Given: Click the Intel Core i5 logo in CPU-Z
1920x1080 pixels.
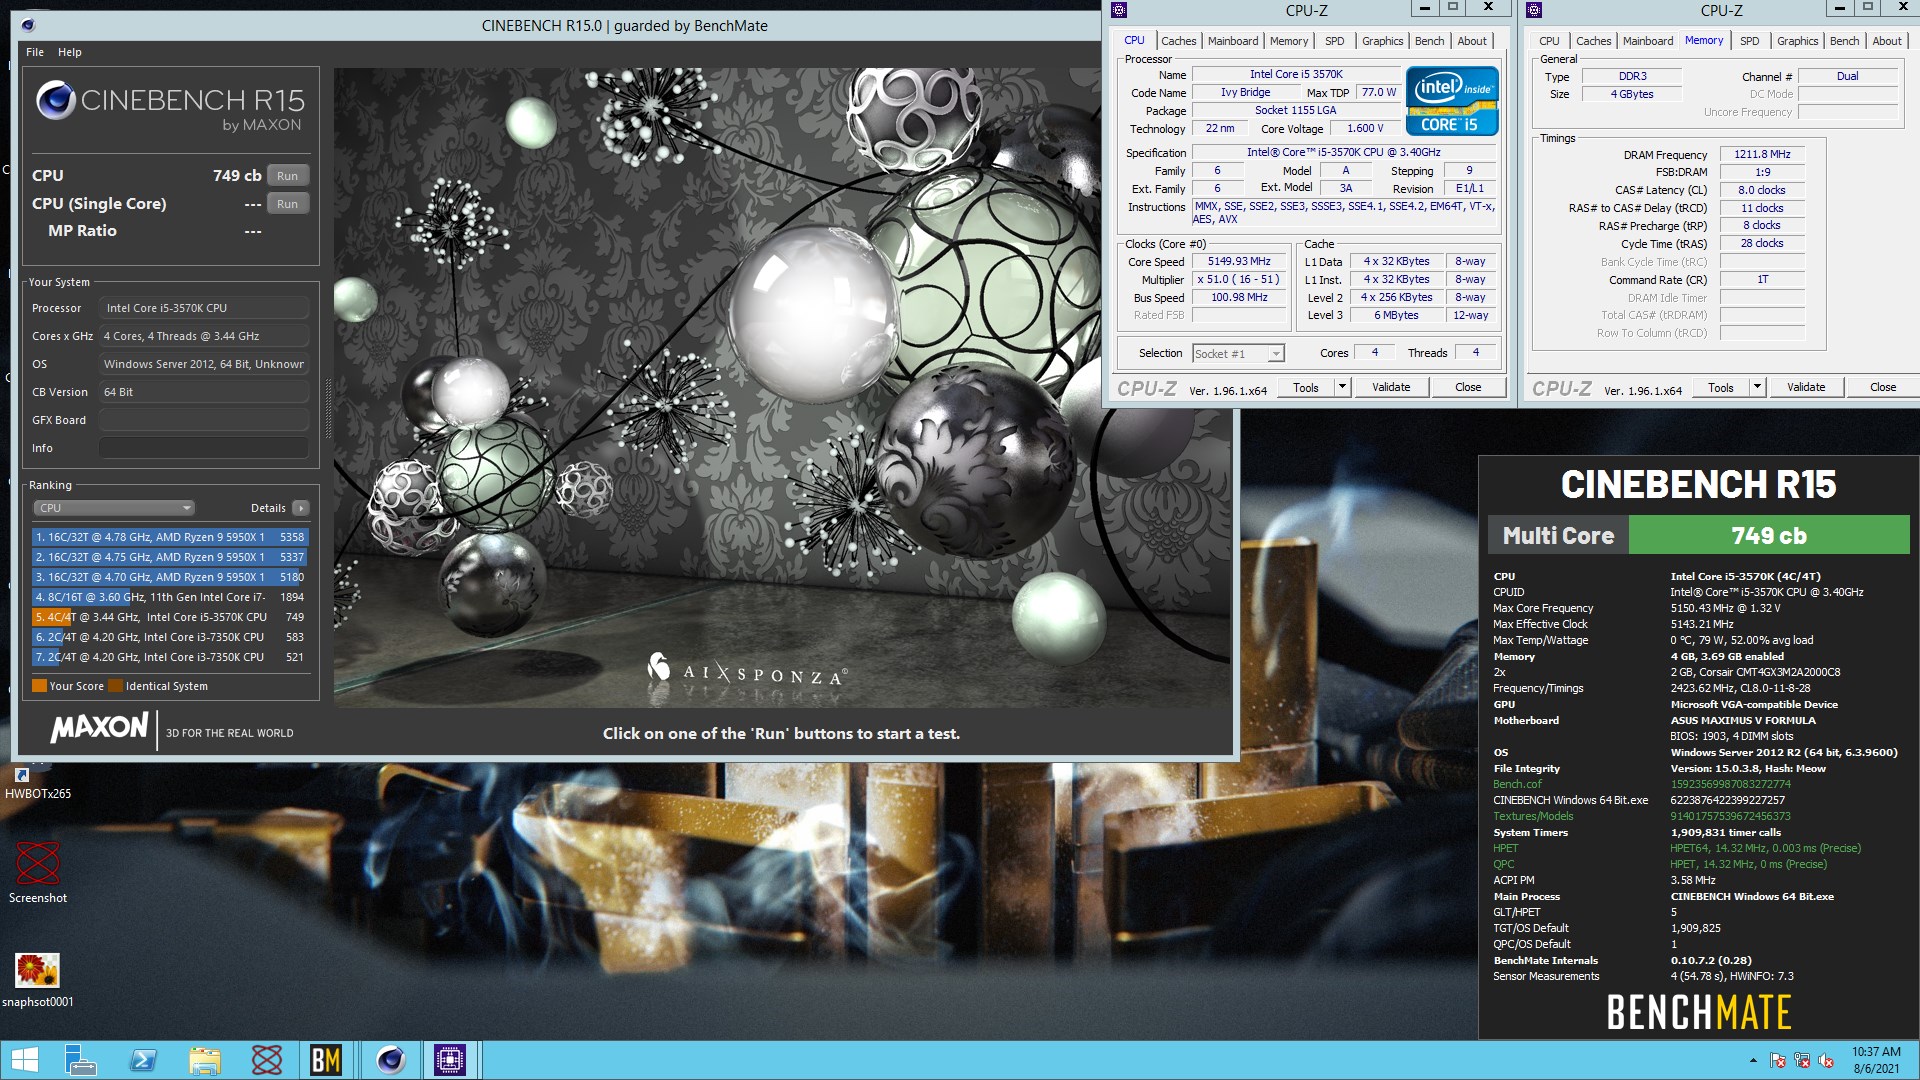Looking at the screenshot, I should (x=1452, y=100).
